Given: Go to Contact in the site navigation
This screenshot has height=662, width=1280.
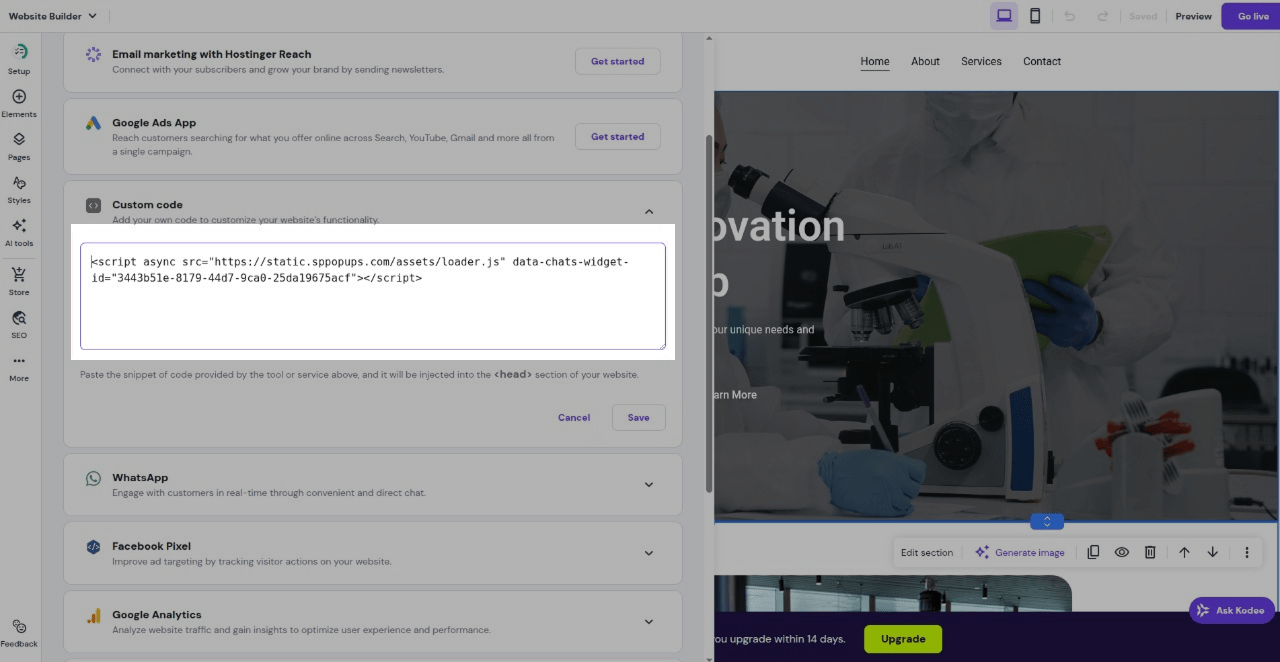Looking at the screenshot, I should coord(1042,61).
